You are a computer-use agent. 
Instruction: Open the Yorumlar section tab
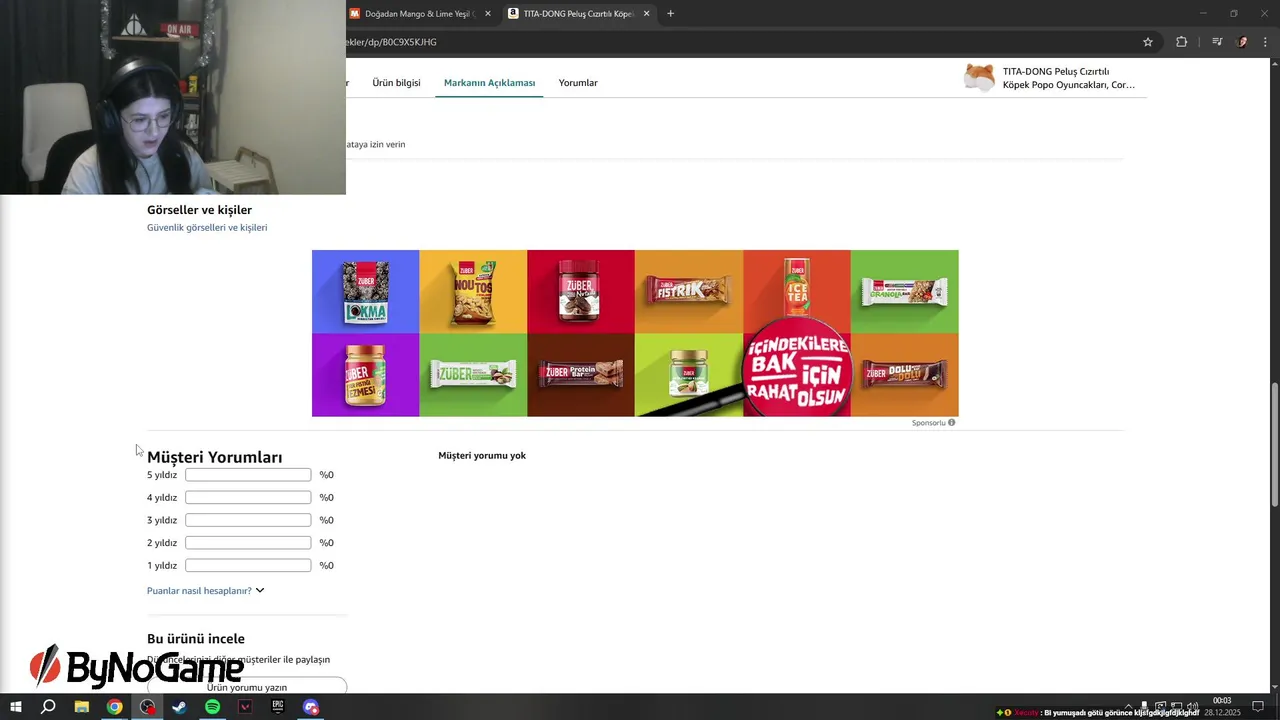[x=578, y=83]
